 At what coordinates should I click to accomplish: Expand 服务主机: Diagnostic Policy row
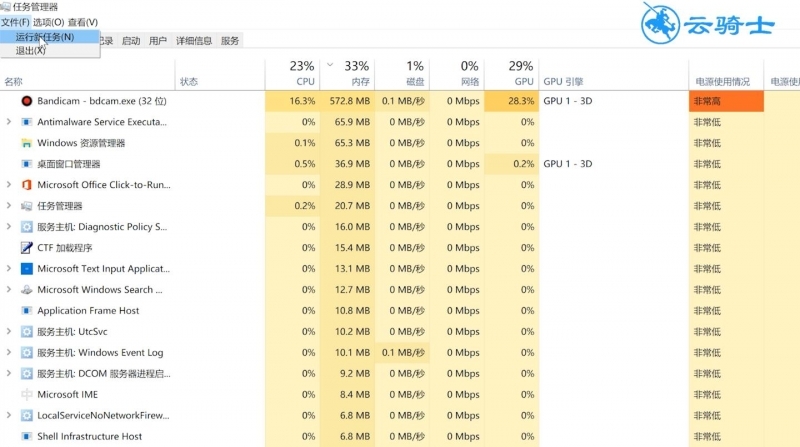[x=9, y=227]
